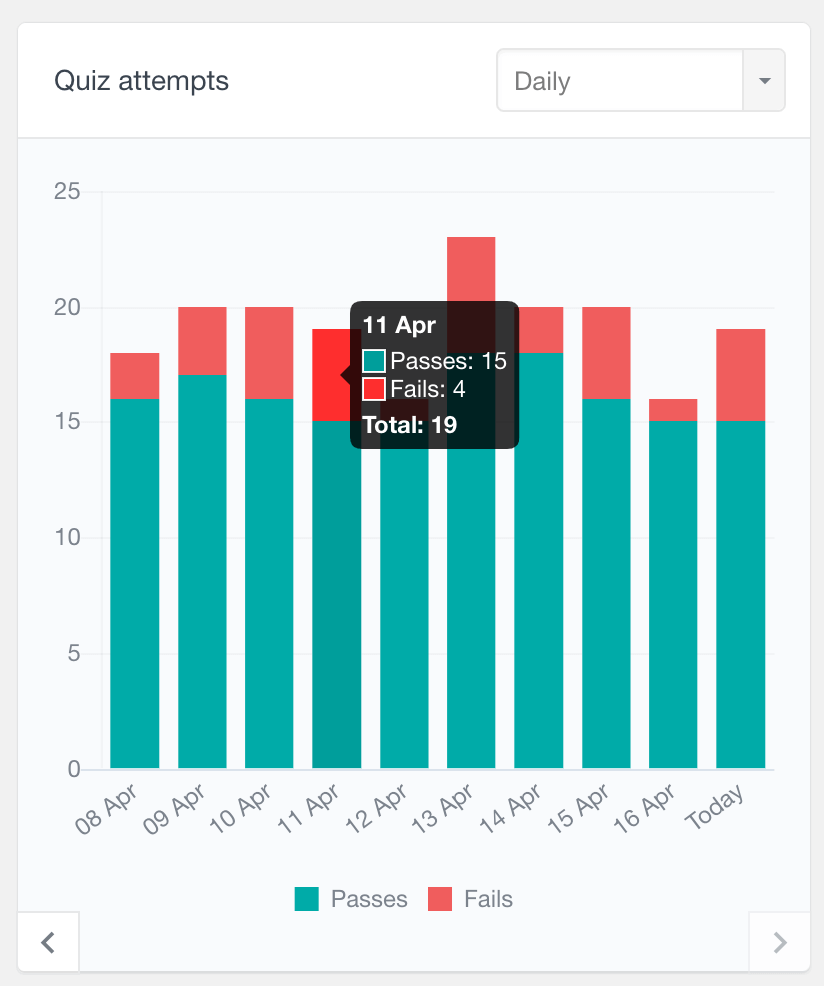
Task: Select the 08 Apr passes bar
Action: 135,583
